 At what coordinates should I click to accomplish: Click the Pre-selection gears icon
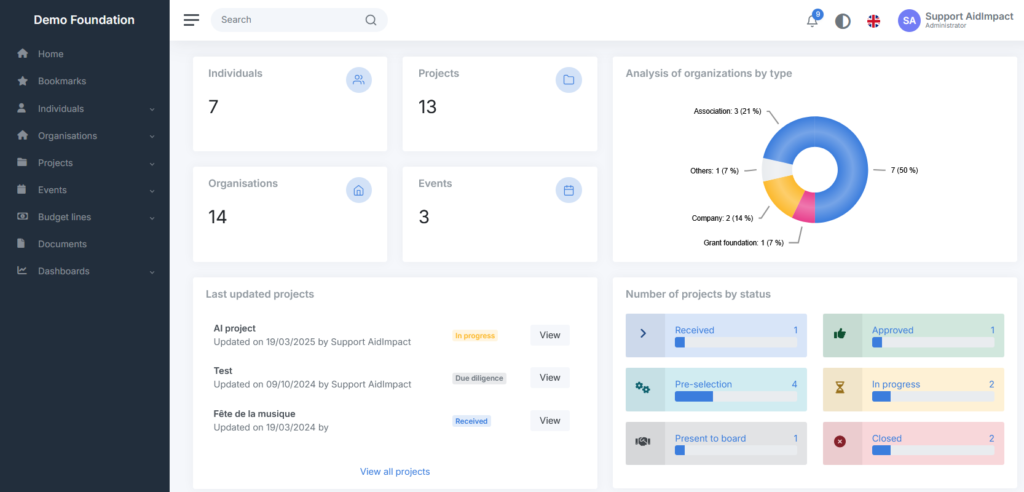point(644,388)
